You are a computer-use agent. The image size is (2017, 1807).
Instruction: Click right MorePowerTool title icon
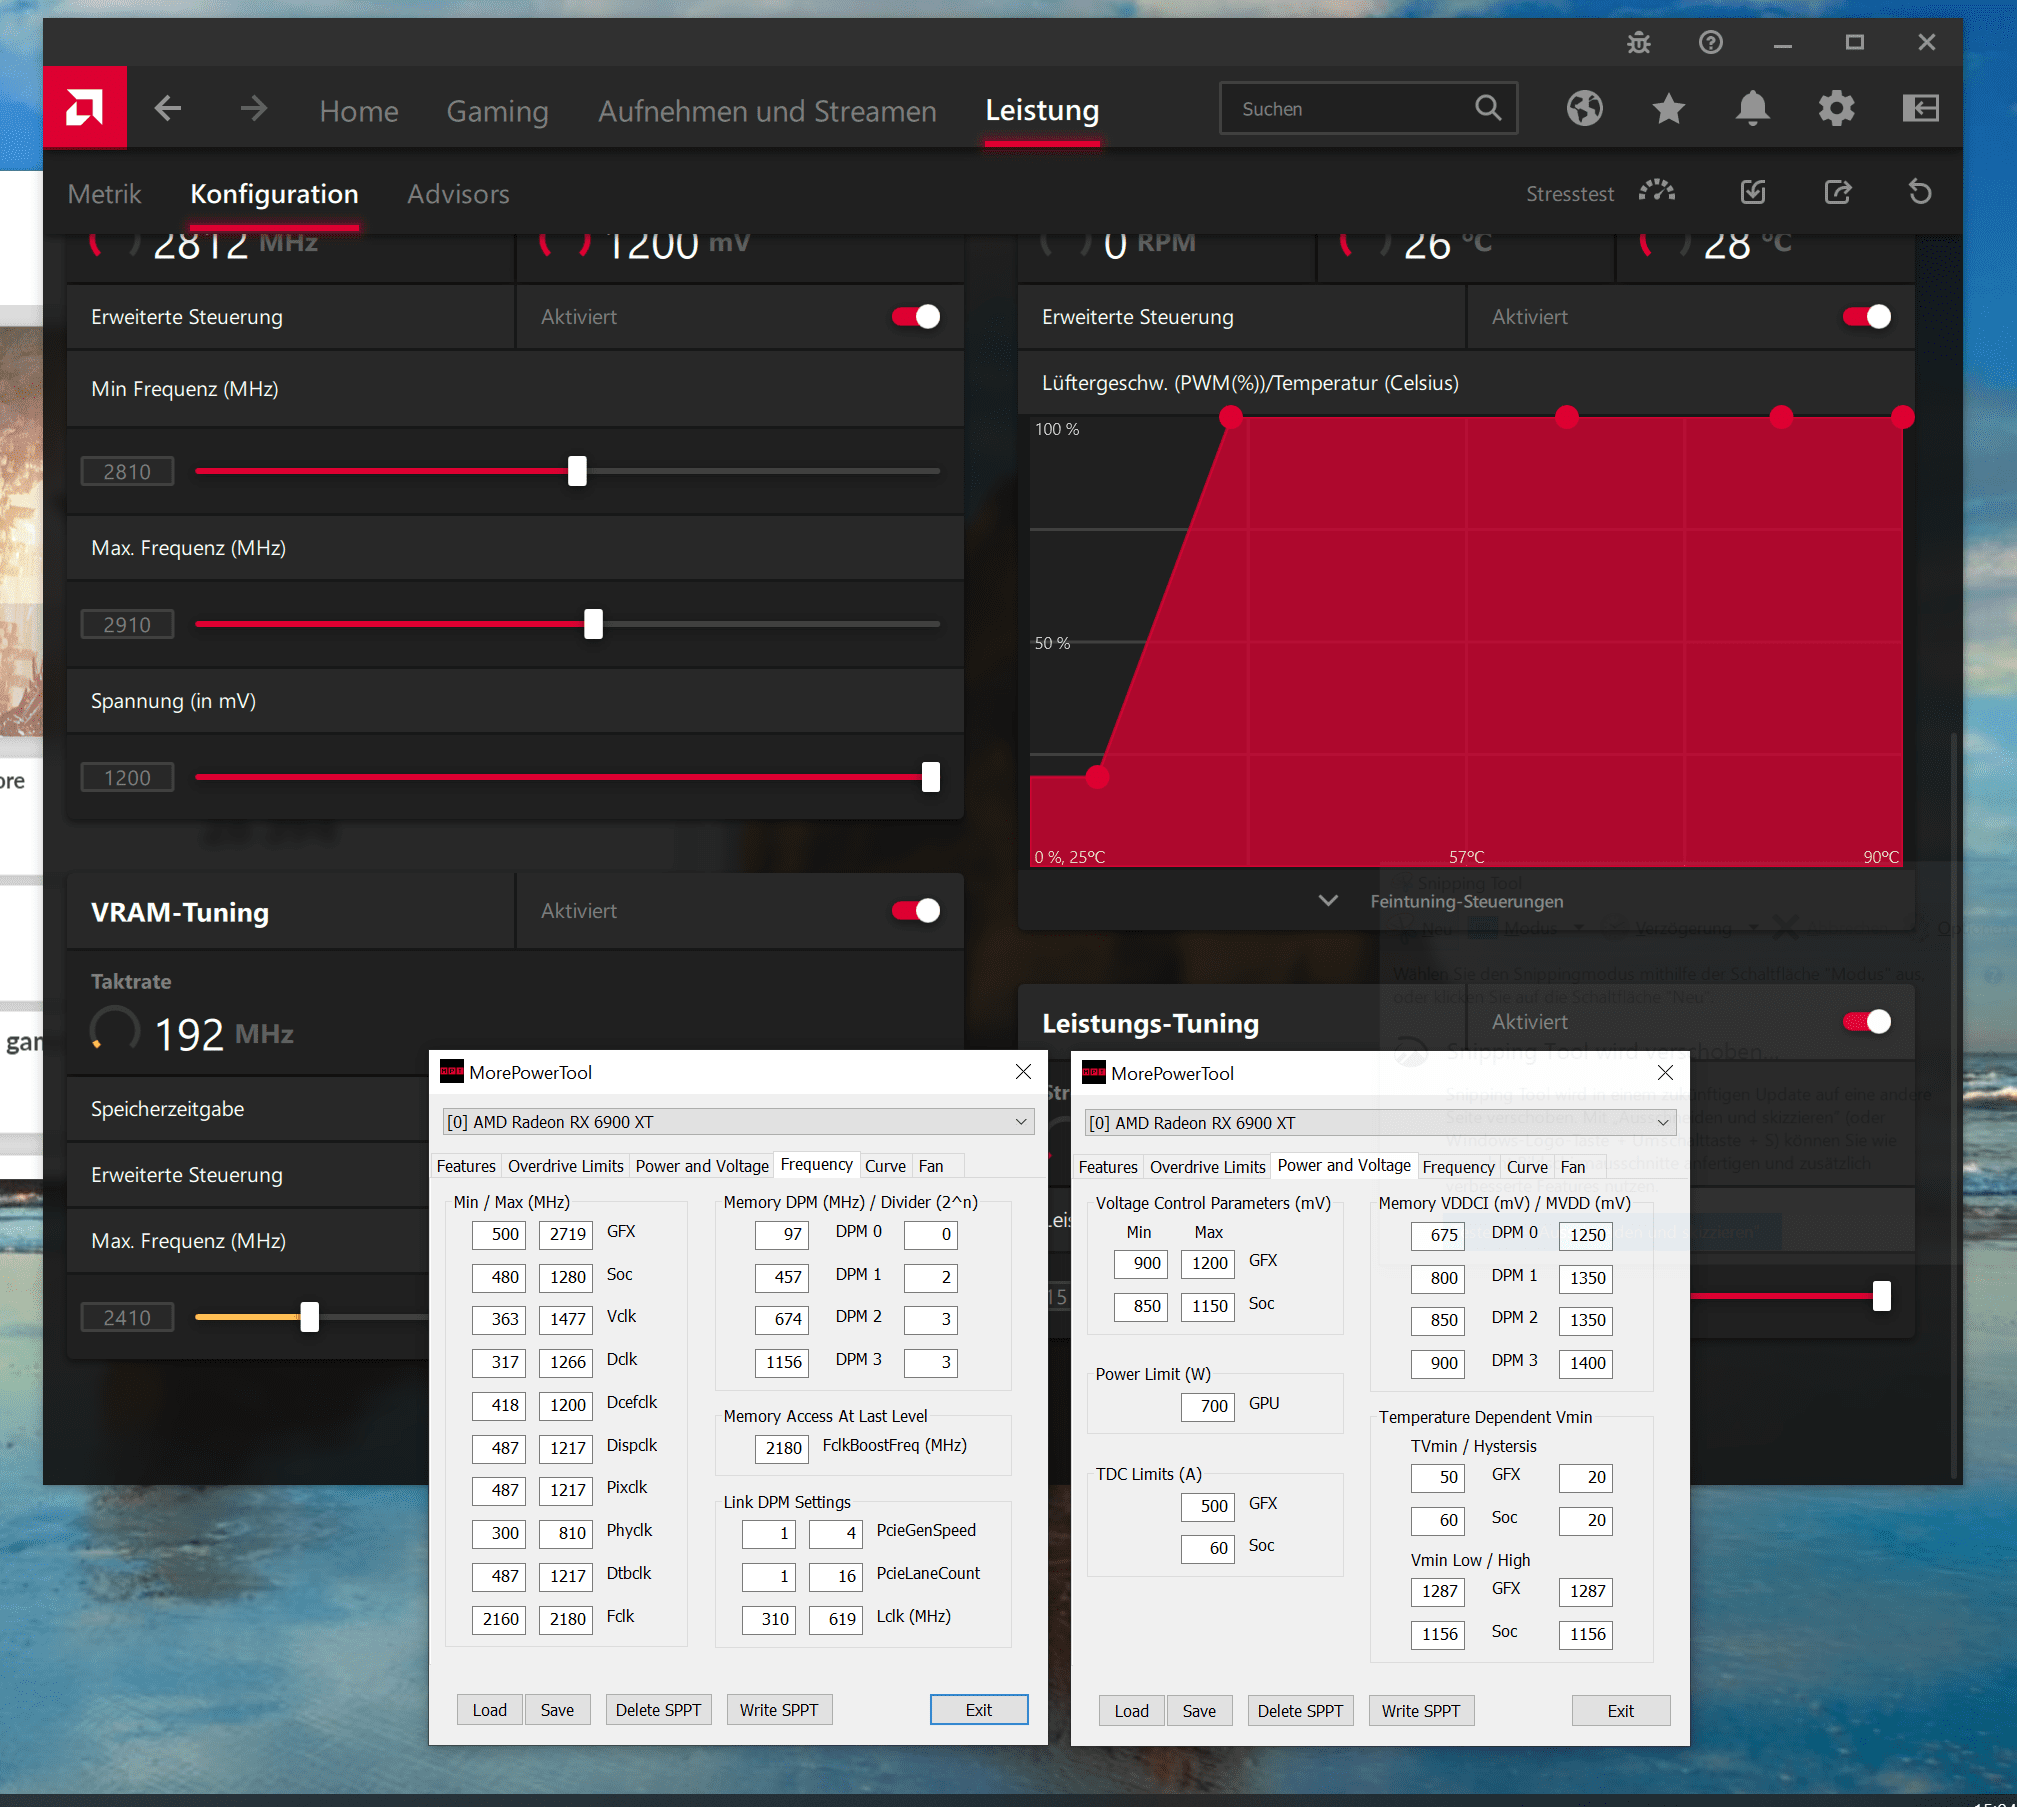coord(1094,1073)
